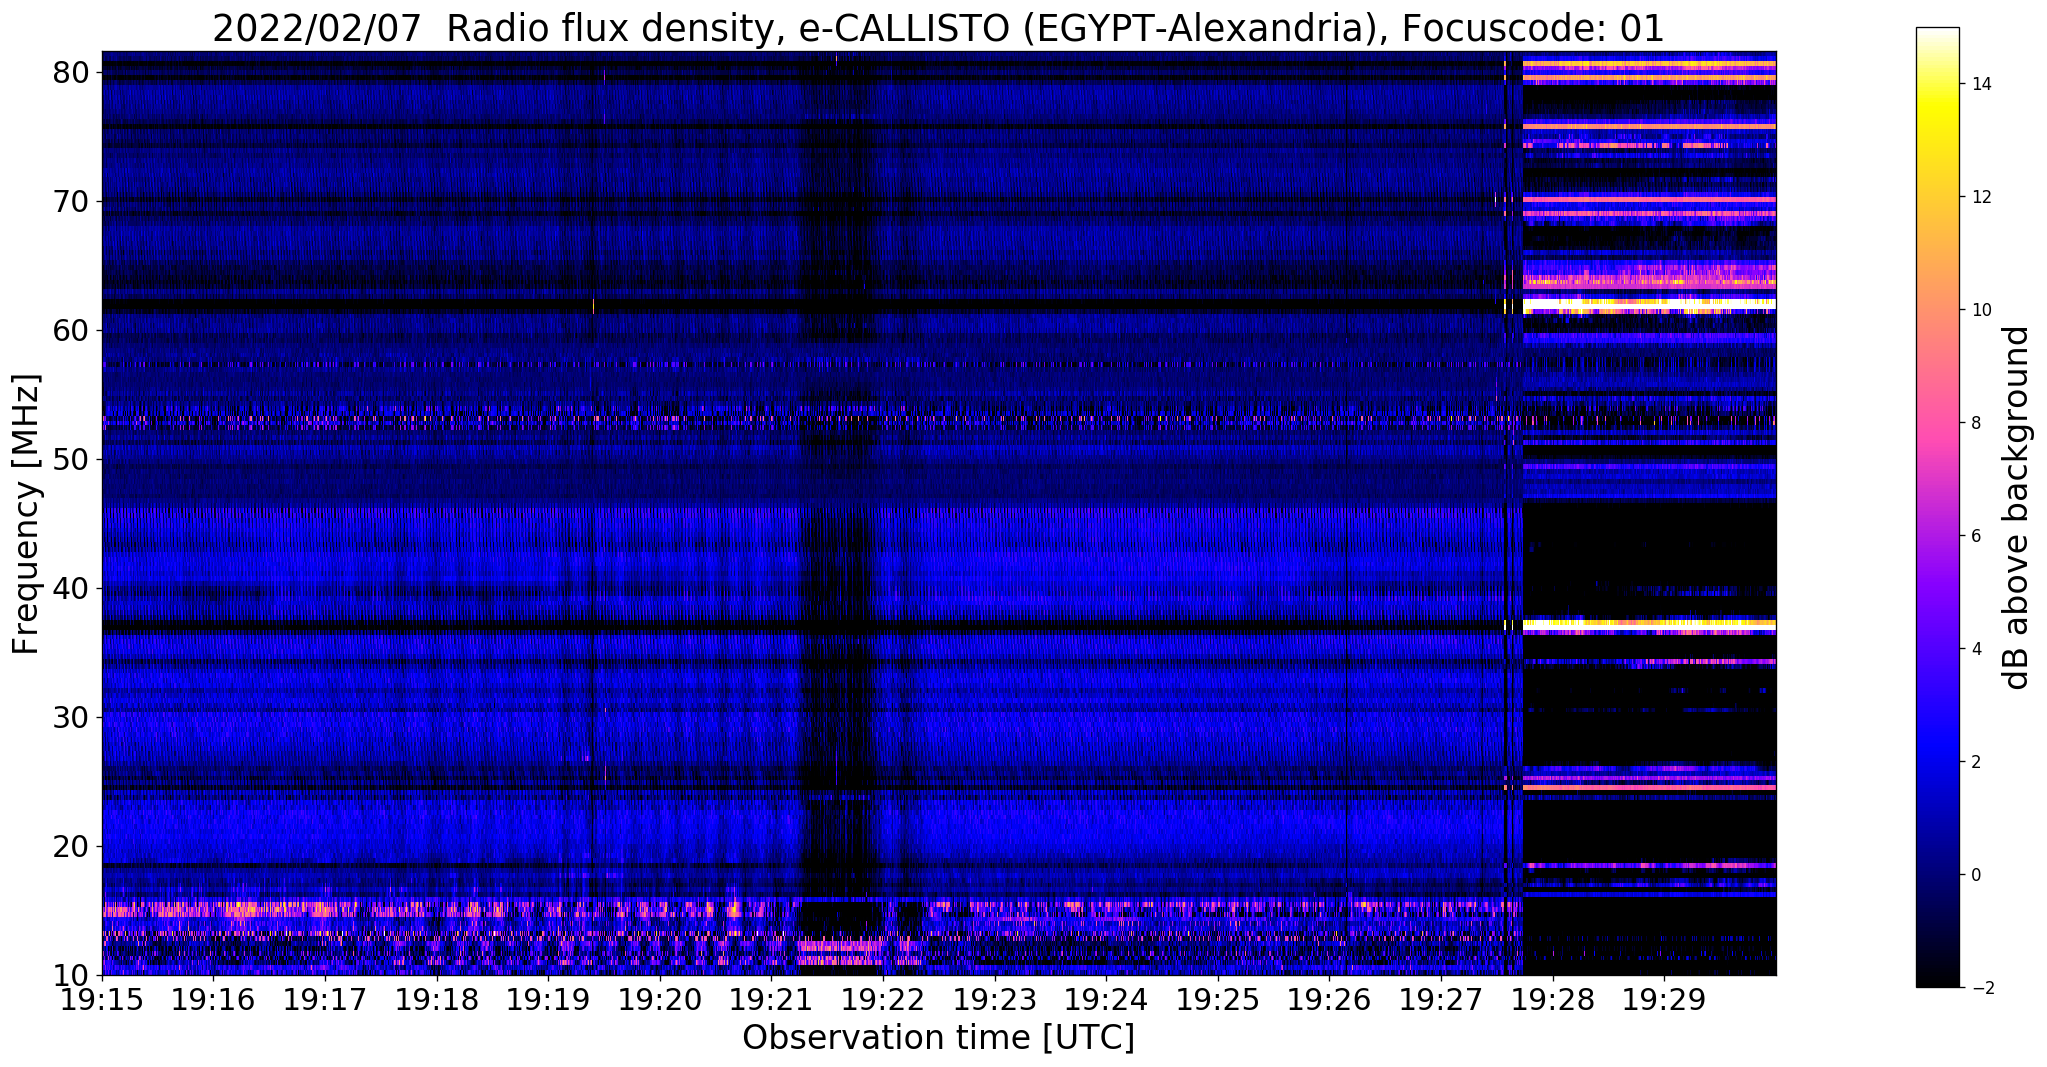Click the 19:23 time tick label
2047x1067 pixels.
[994, 999]
